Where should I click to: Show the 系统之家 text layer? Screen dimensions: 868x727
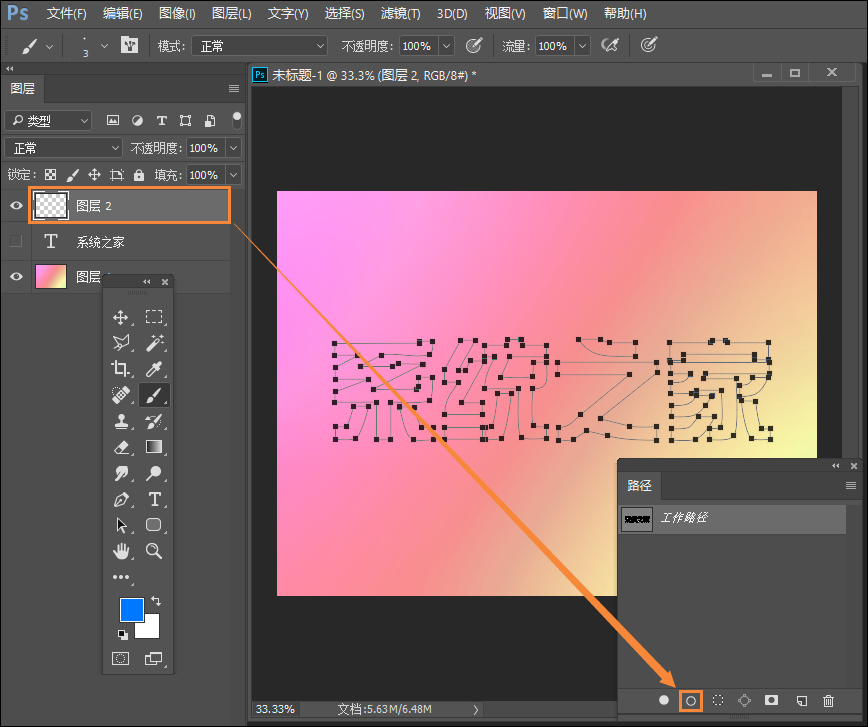click(15, 242)
